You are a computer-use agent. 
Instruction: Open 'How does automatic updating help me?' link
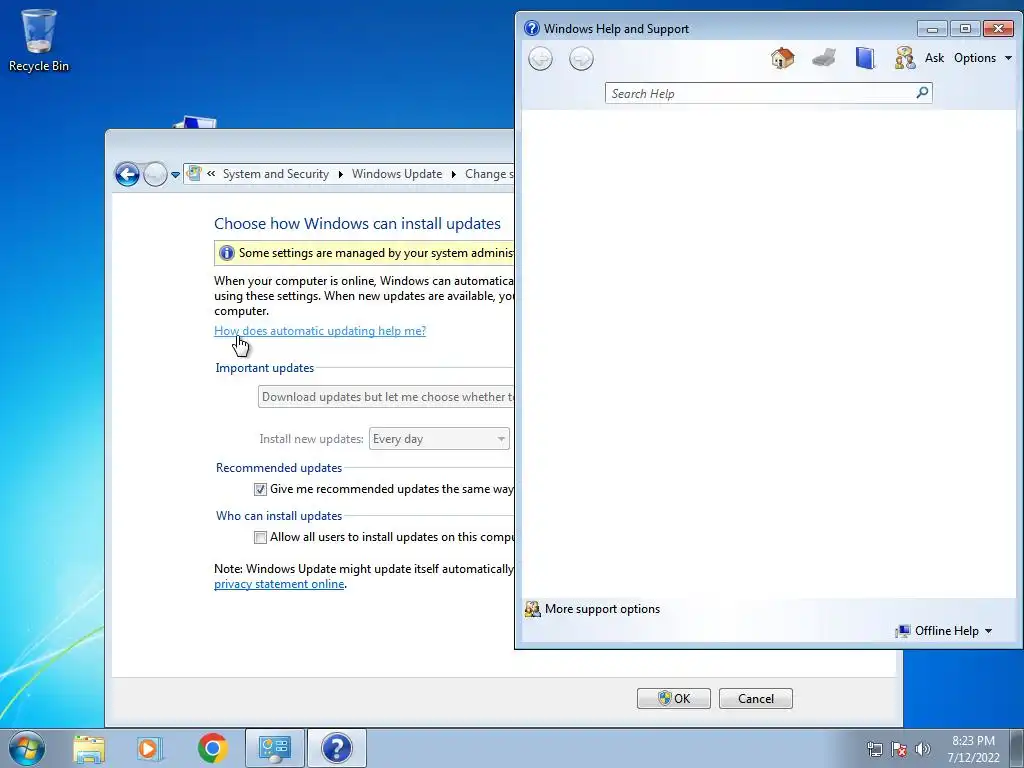pos(320,331)
